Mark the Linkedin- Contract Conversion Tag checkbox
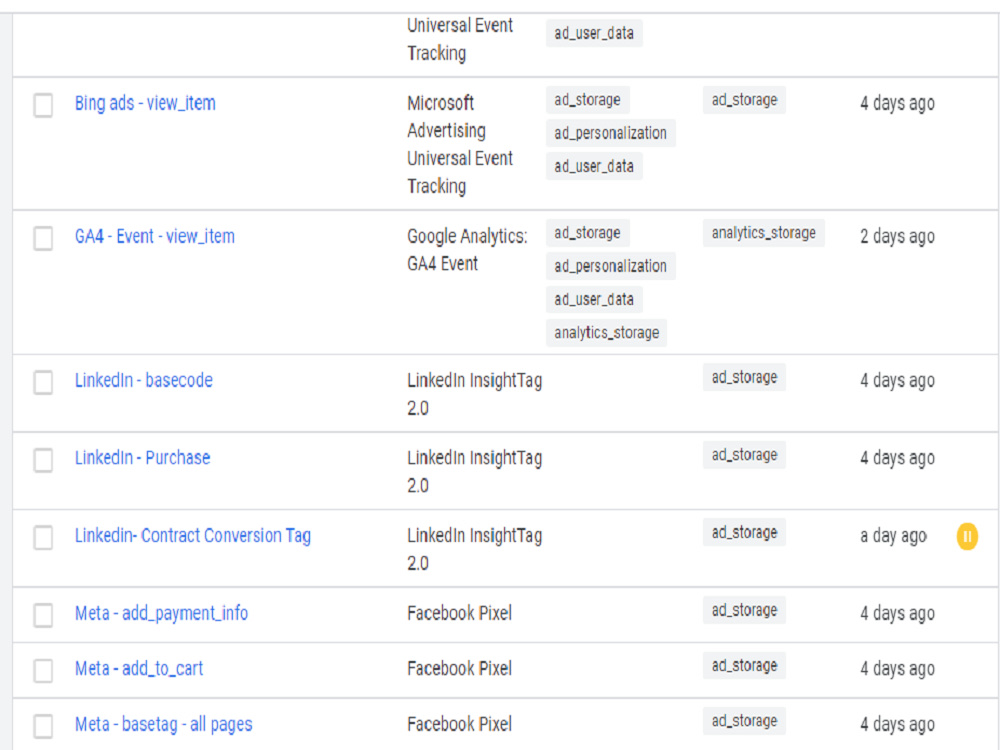The height and width of the screenshot is (750, 1000). (43, 538)
